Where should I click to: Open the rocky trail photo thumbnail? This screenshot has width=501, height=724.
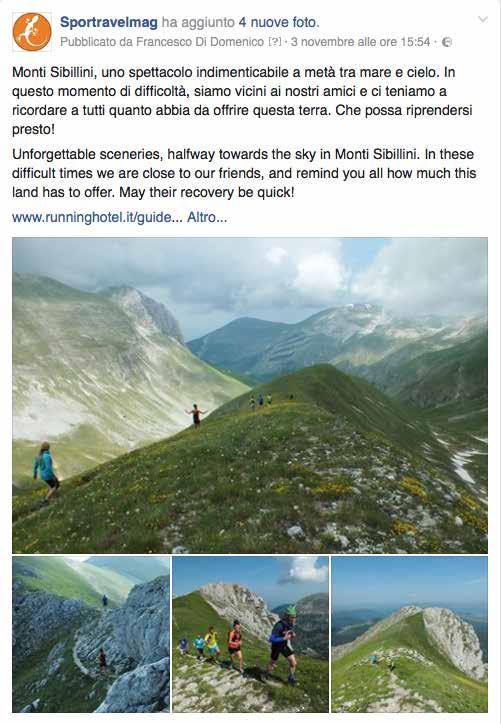pos(91,634)
